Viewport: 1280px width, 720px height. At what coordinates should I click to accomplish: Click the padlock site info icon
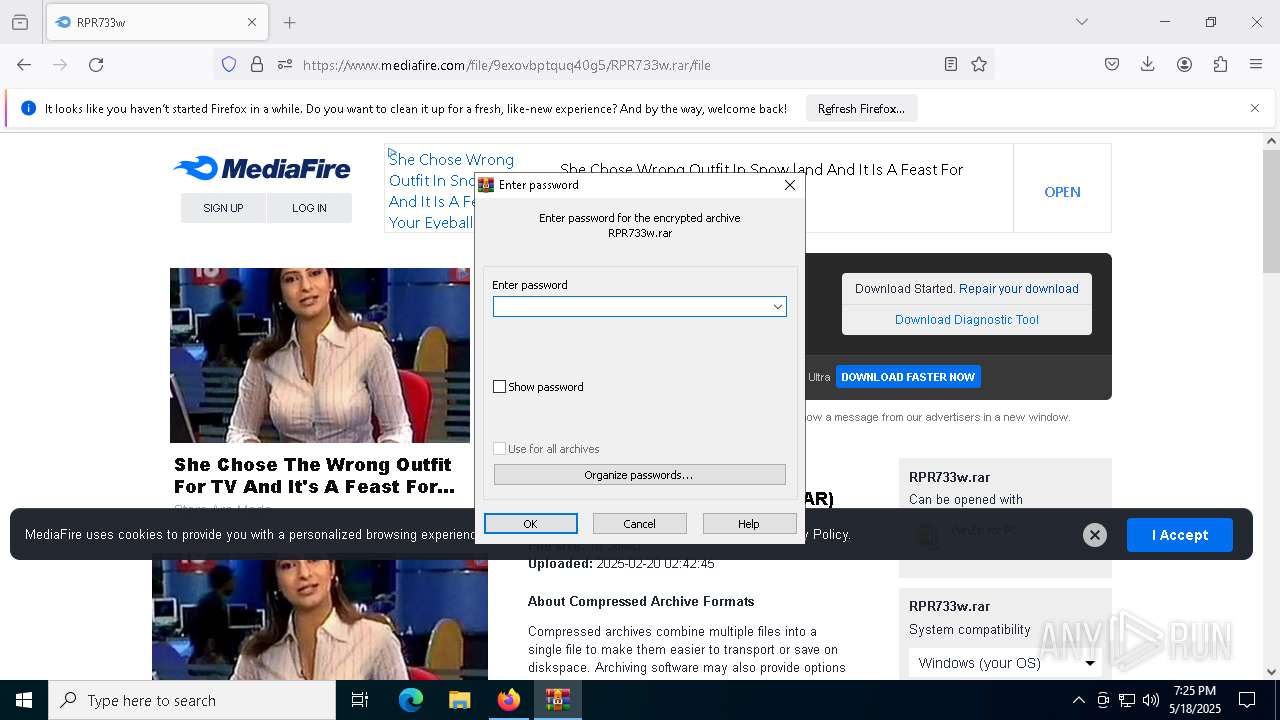click(257, 64)
